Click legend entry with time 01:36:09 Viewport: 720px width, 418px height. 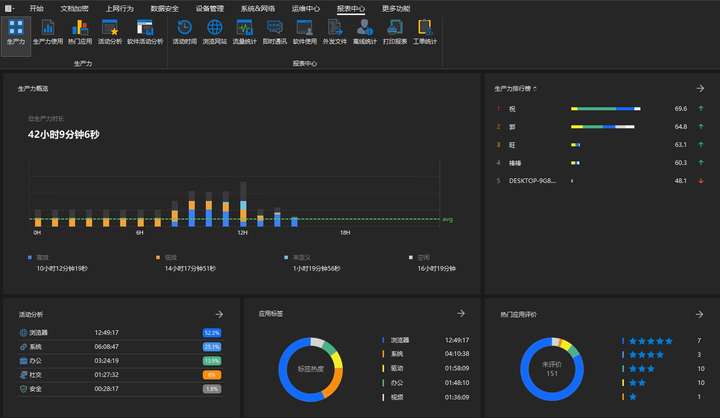point(426,397)
